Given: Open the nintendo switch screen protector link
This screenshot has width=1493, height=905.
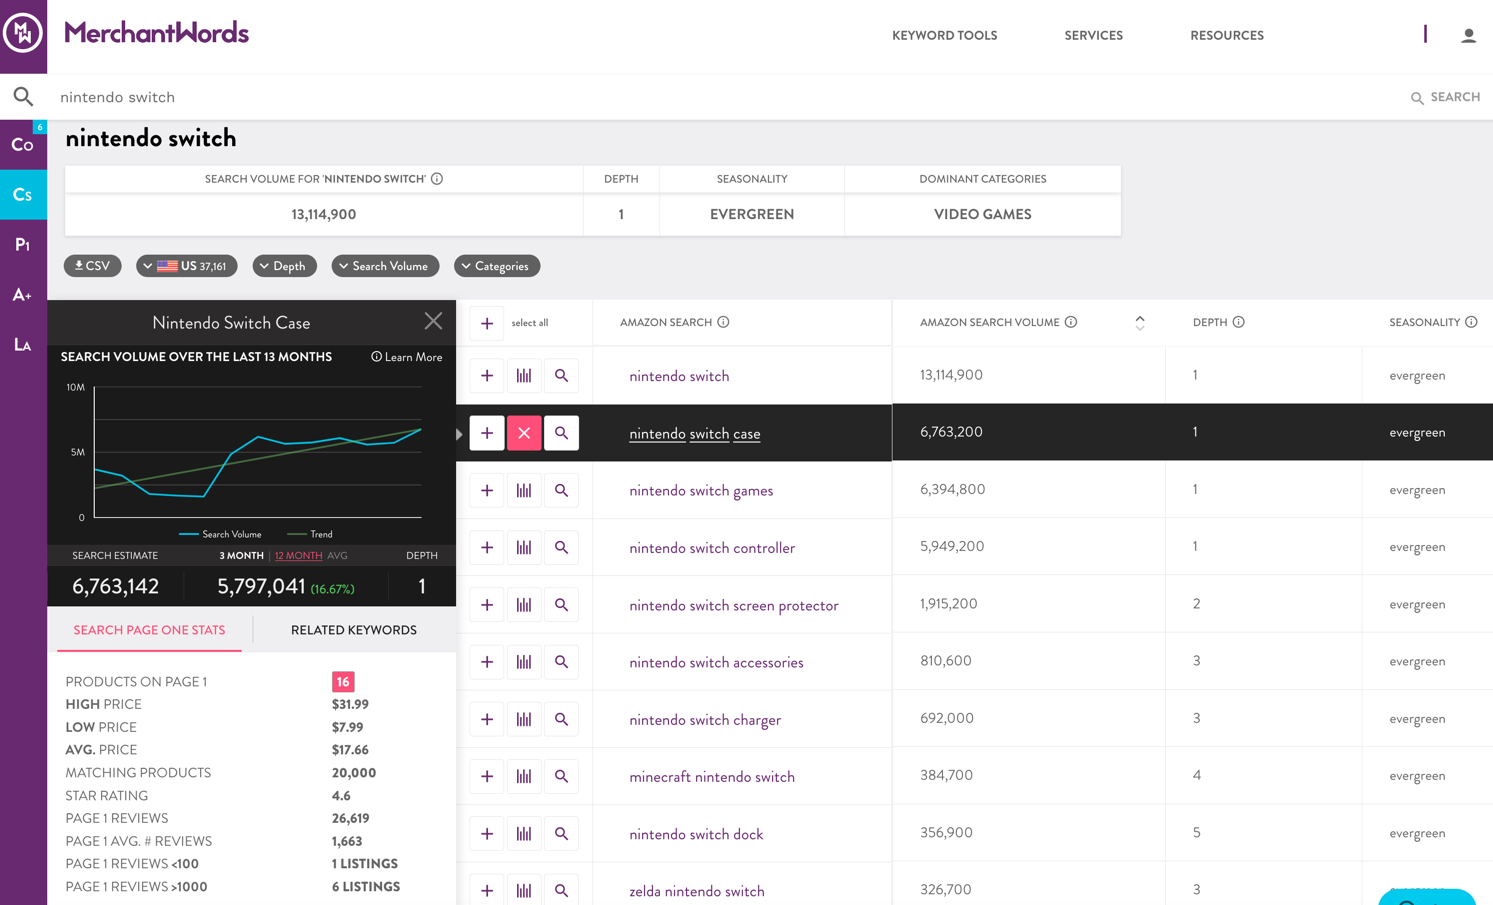Looking at the screenshot, I should tap(733, 606).
